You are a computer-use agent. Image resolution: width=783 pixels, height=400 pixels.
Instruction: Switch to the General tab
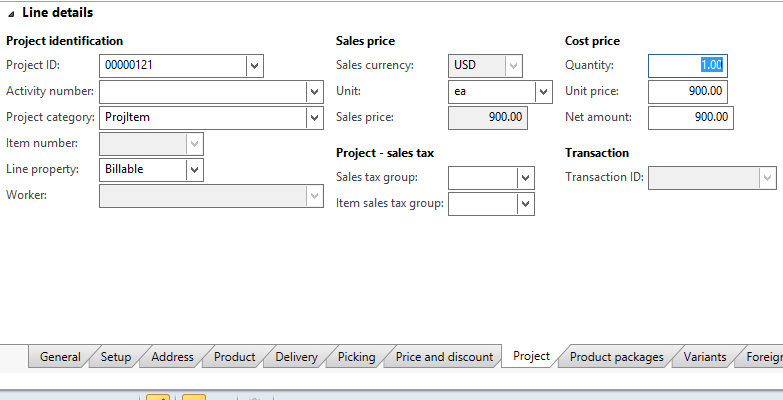pyautogui.click(x=60, y=357)
